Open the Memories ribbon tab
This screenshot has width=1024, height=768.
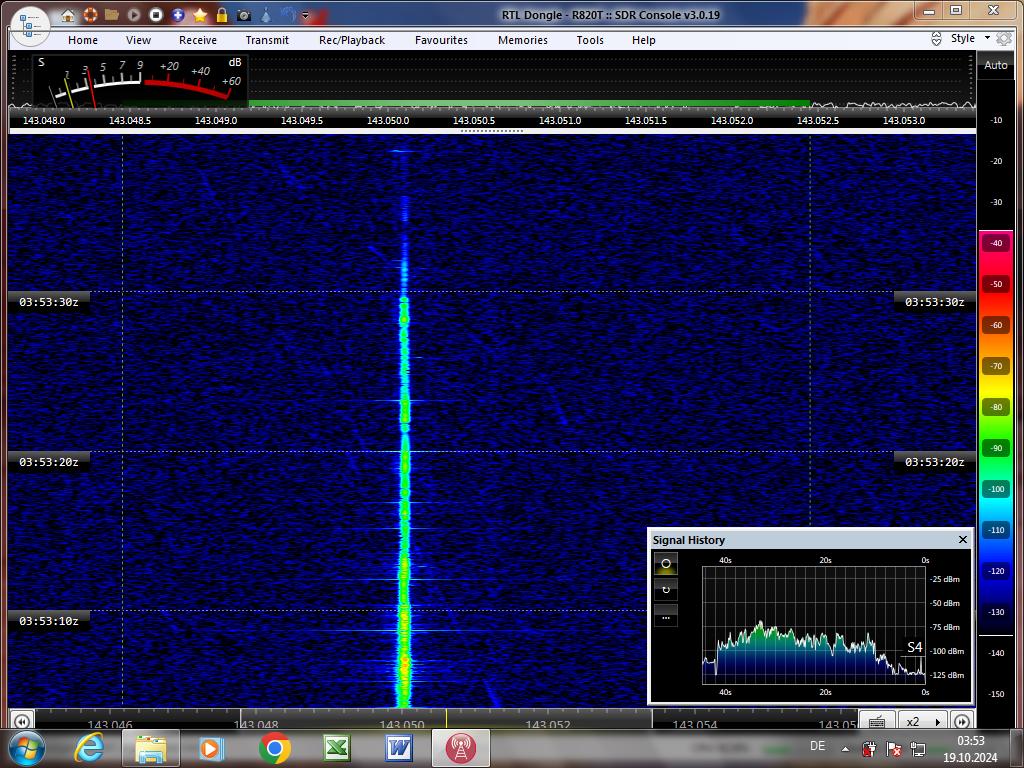pyautogui.click(x=523, y=40)
